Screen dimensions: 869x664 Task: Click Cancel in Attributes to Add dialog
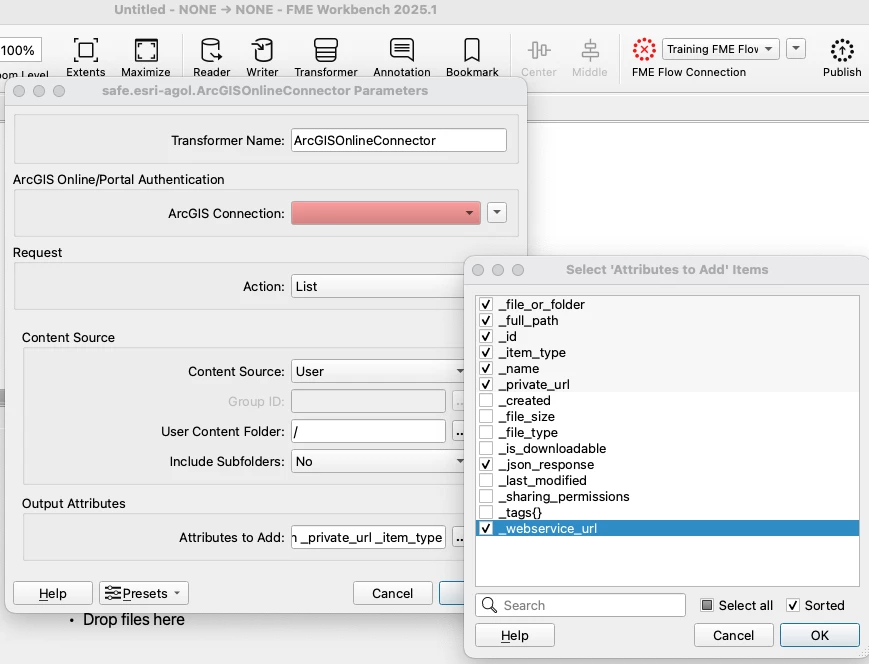tap(733, 635)
